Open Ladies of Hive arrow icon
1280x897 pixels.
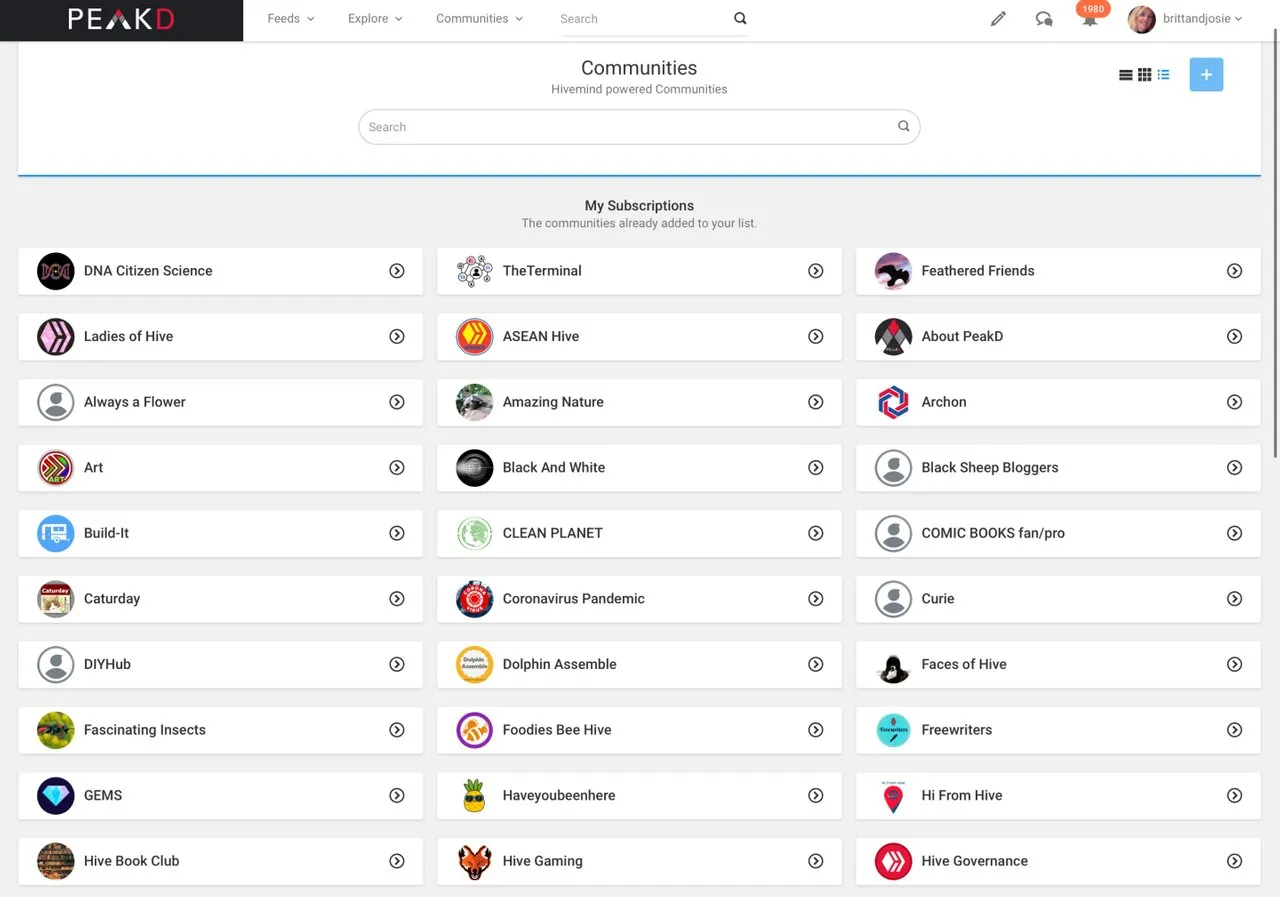[397, 337]
